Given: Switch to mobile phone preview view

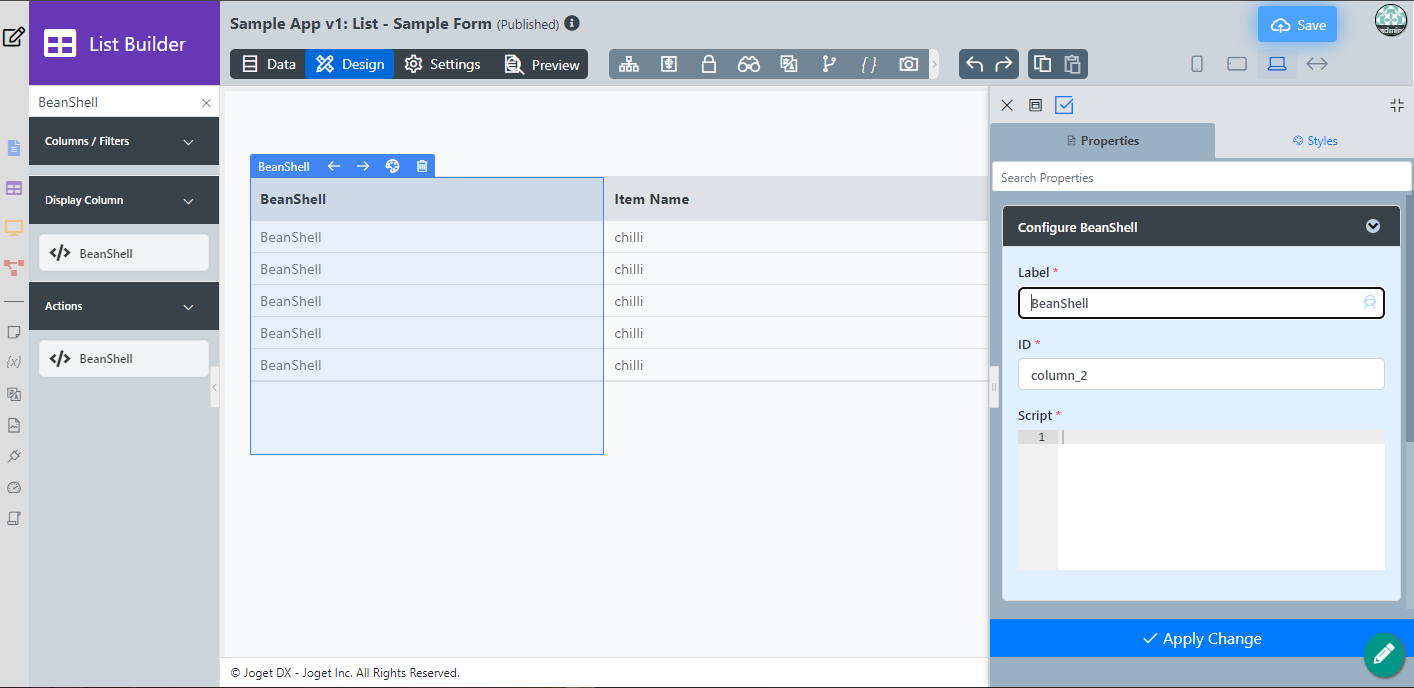Looking at the screenshot, I should [1197, 64].
